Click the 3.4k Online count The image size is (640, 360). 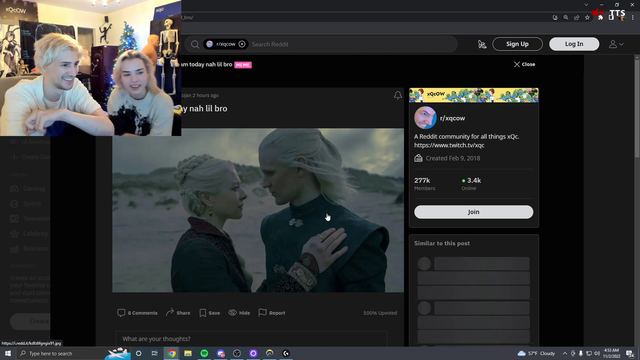pyautogui.click(x=471, y=184)
